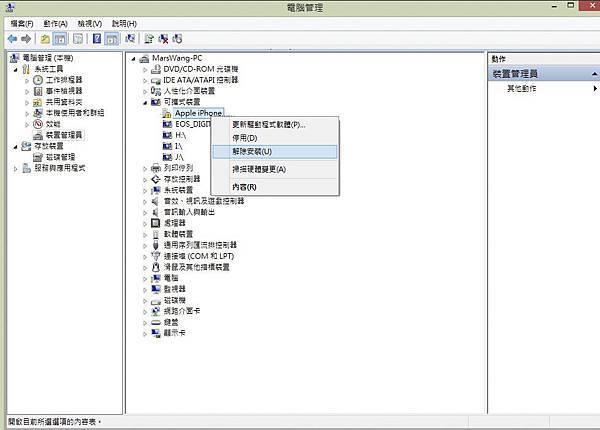Select 電腦管理 (本機) root node
600x430 pixels.
click(47, 58)
